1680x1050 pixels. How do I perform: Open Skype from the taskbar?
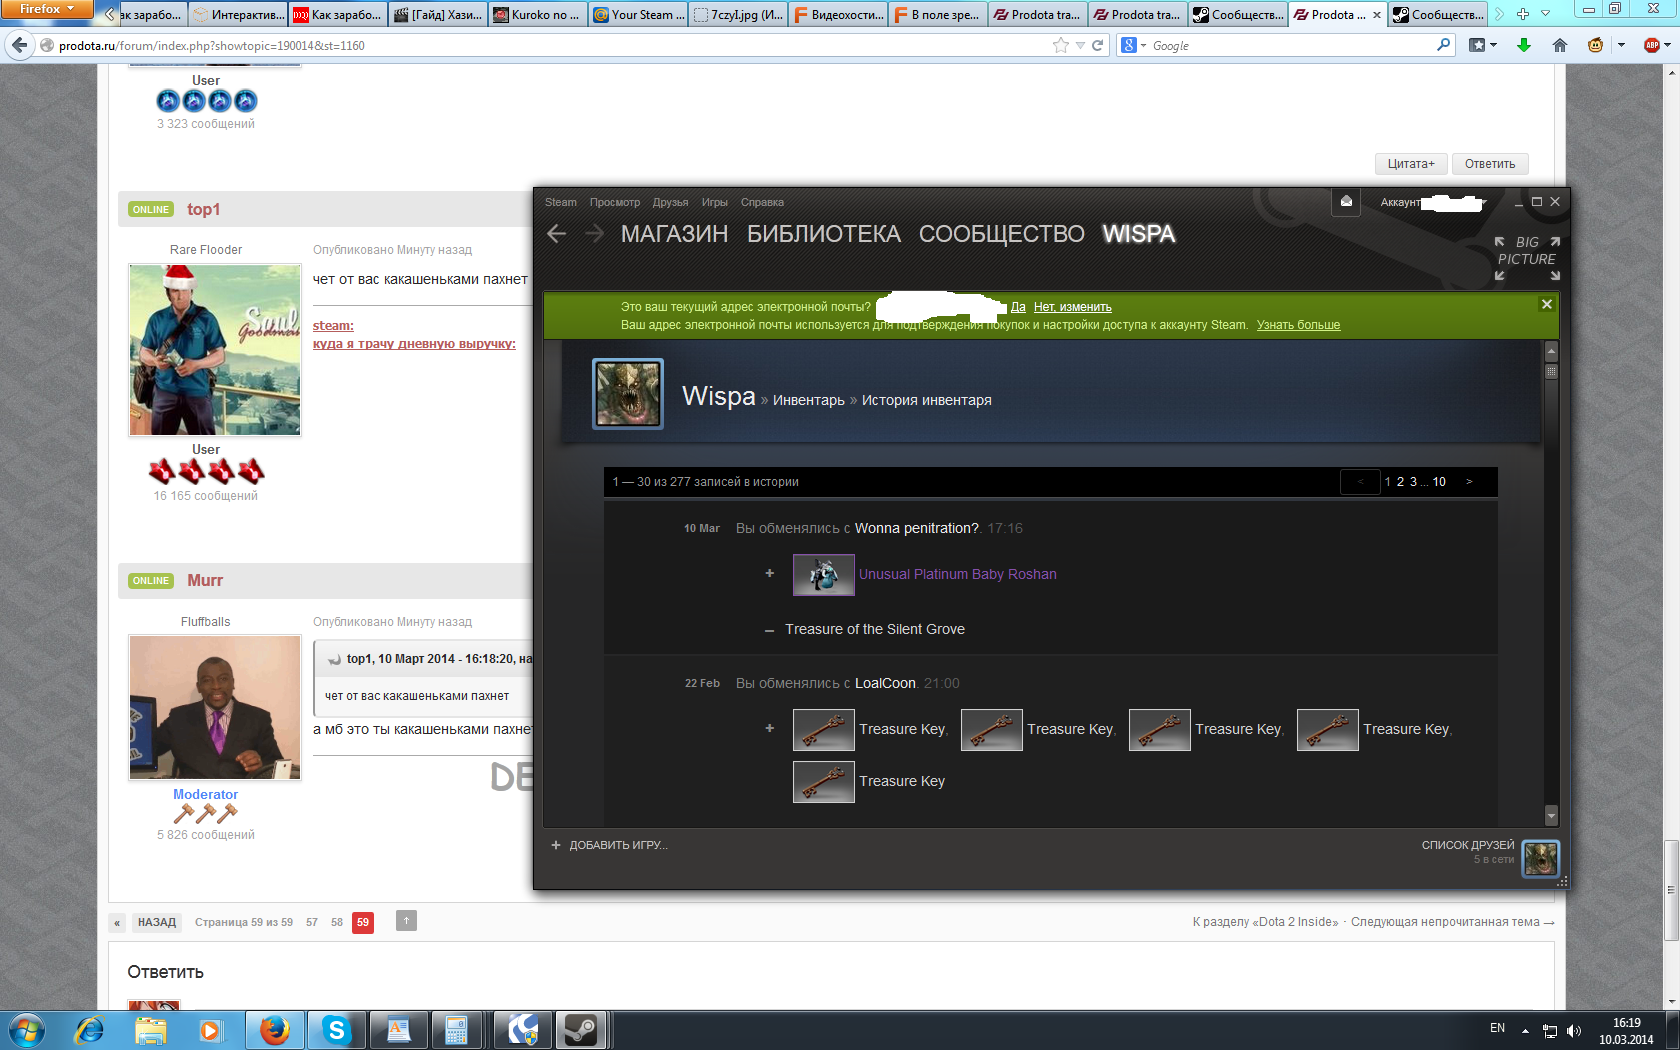(336, 1029)
